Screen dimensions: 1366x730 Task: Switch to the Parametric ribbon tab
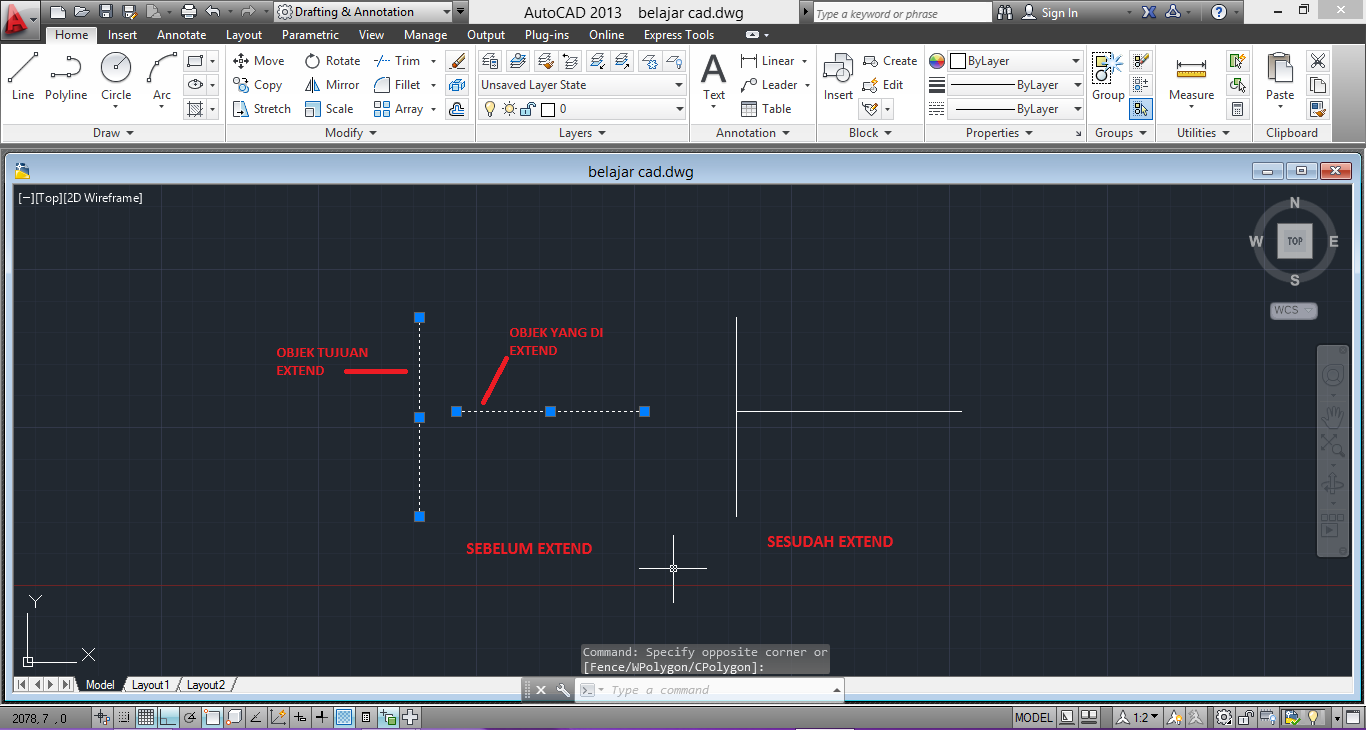310,34
